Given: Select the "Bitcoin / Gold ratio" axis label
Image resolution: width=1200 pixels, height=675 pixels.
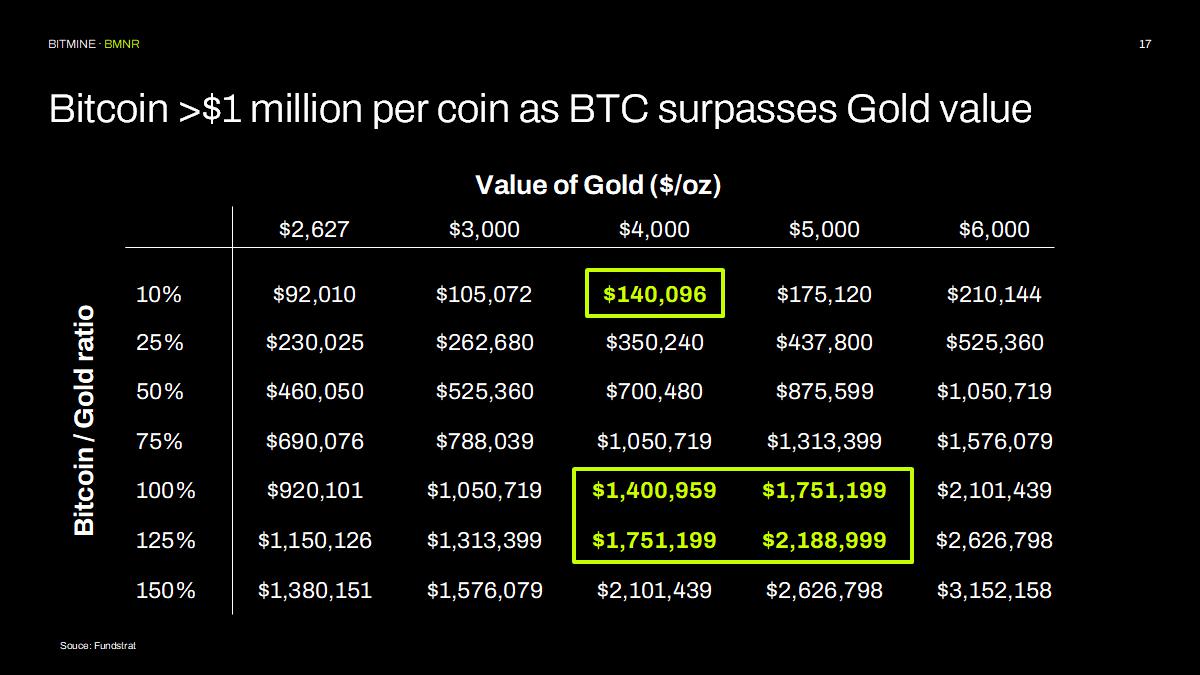Looking at the screenshot, I should coord(85,420).
